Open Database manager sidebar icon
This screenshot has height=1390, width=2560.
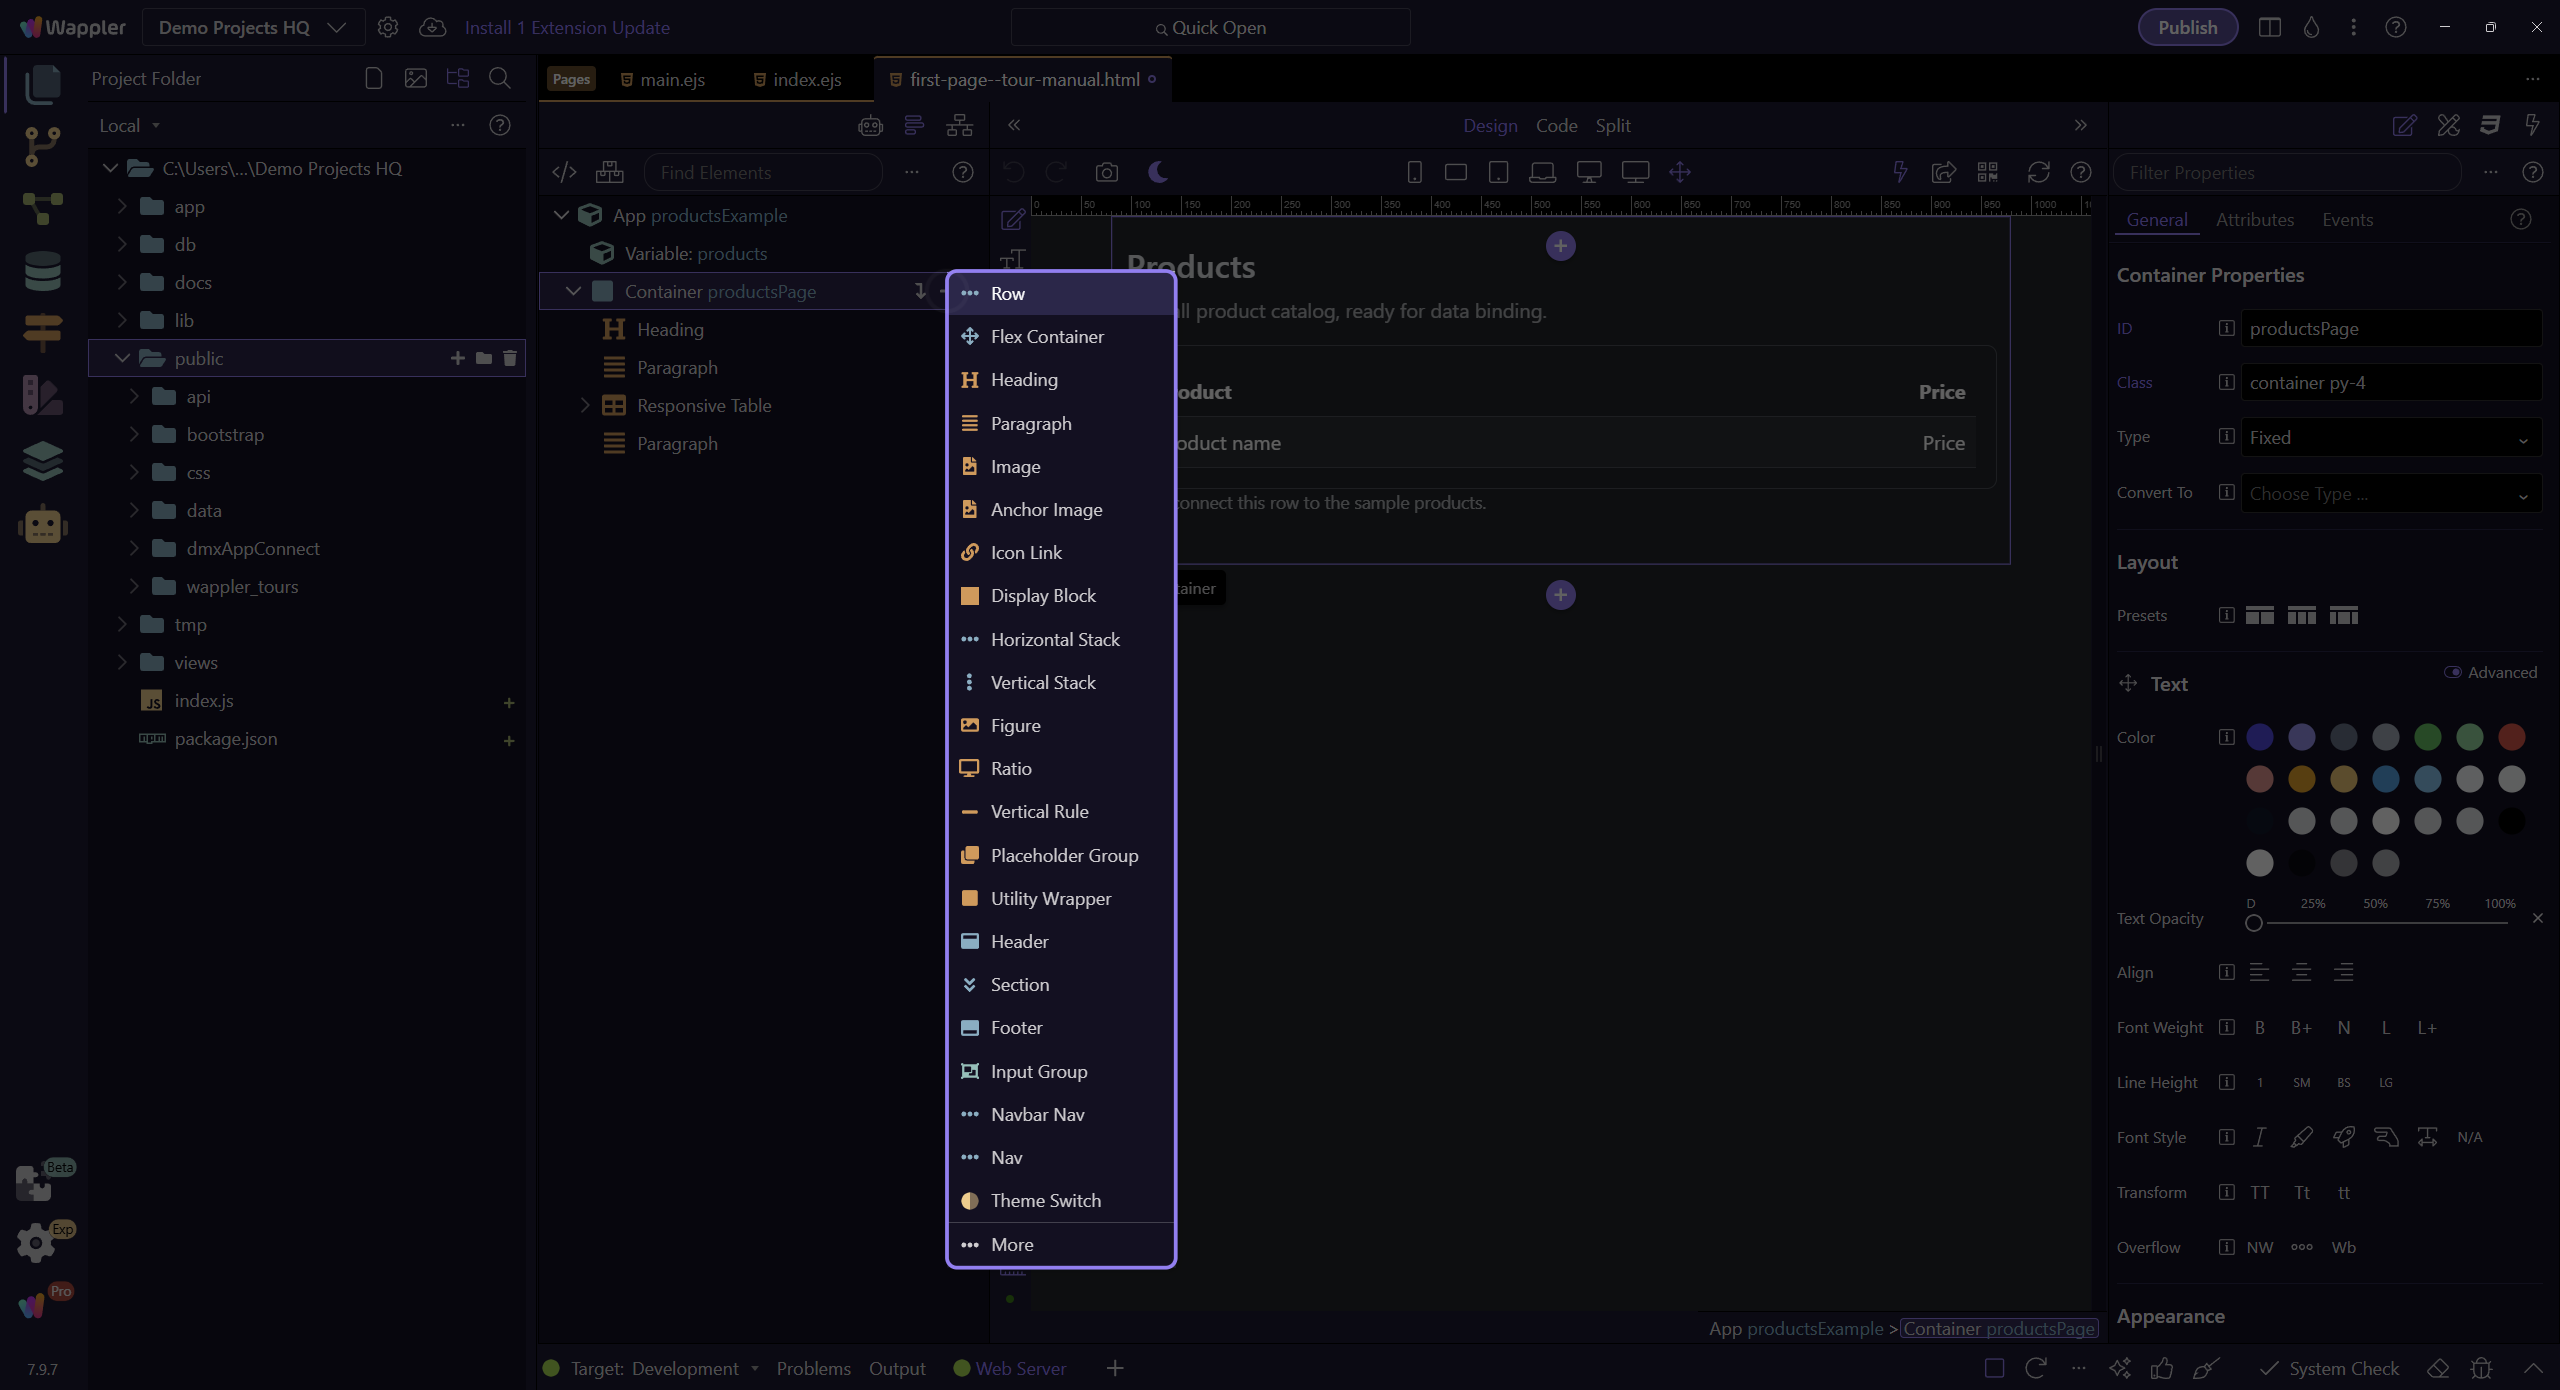tap(42, 271)
